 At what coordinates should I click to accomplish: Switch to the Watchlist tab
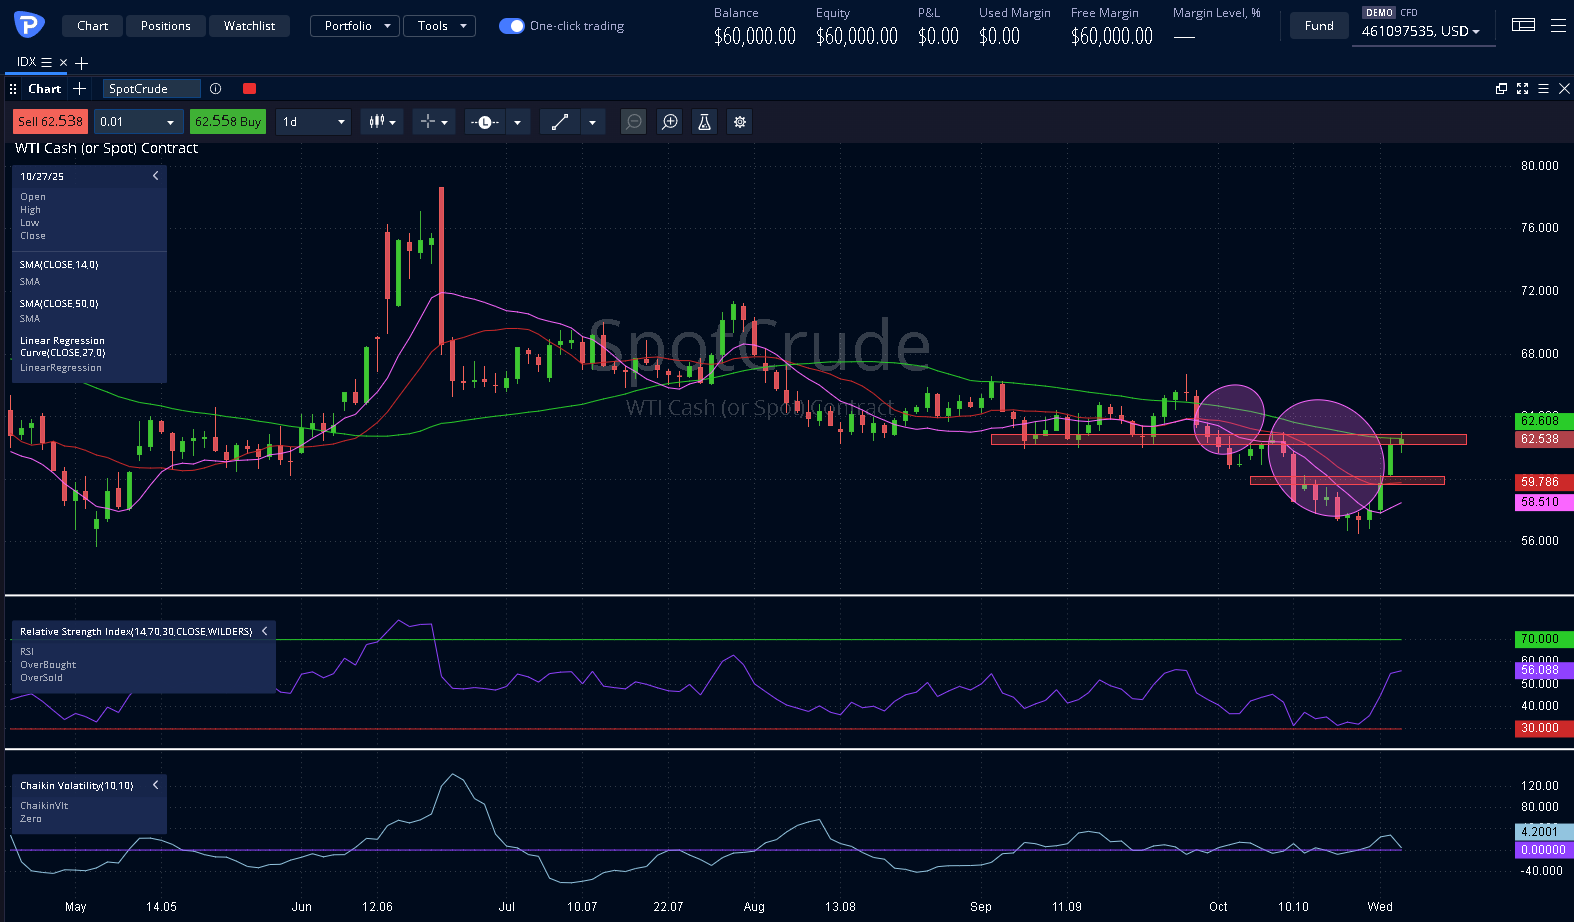pyautogui.click(x=249, y=26)
